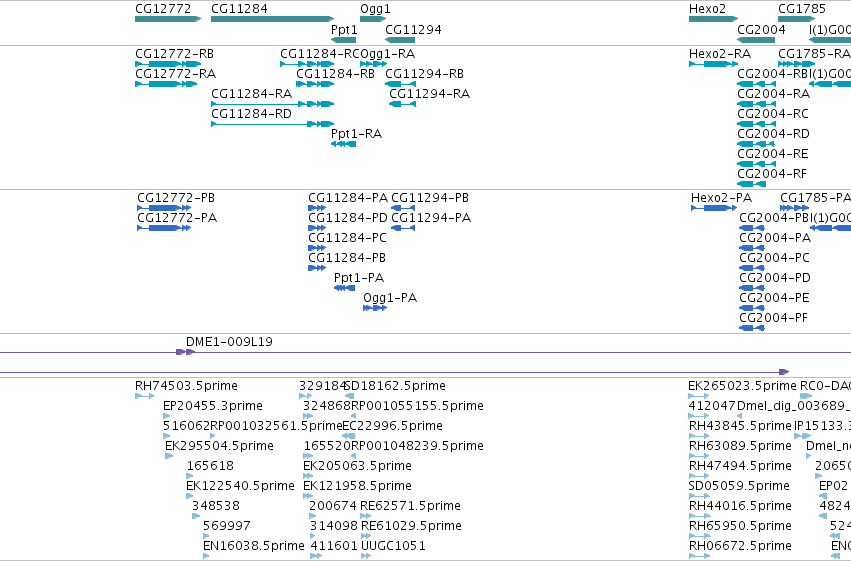Select transcript CG11284-RB
The height and width of the screenshot is (561, 851).
[x=315, y=84]
